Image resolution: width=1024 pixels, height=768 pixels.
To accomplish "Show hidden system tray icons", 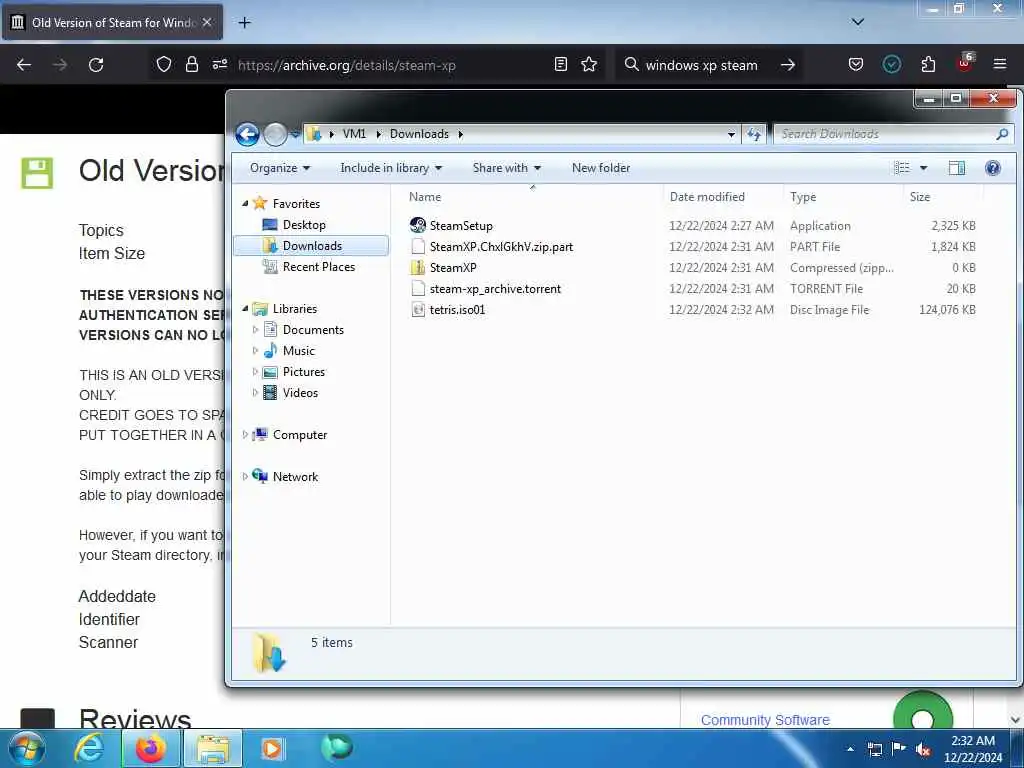I will coord(850,749).
